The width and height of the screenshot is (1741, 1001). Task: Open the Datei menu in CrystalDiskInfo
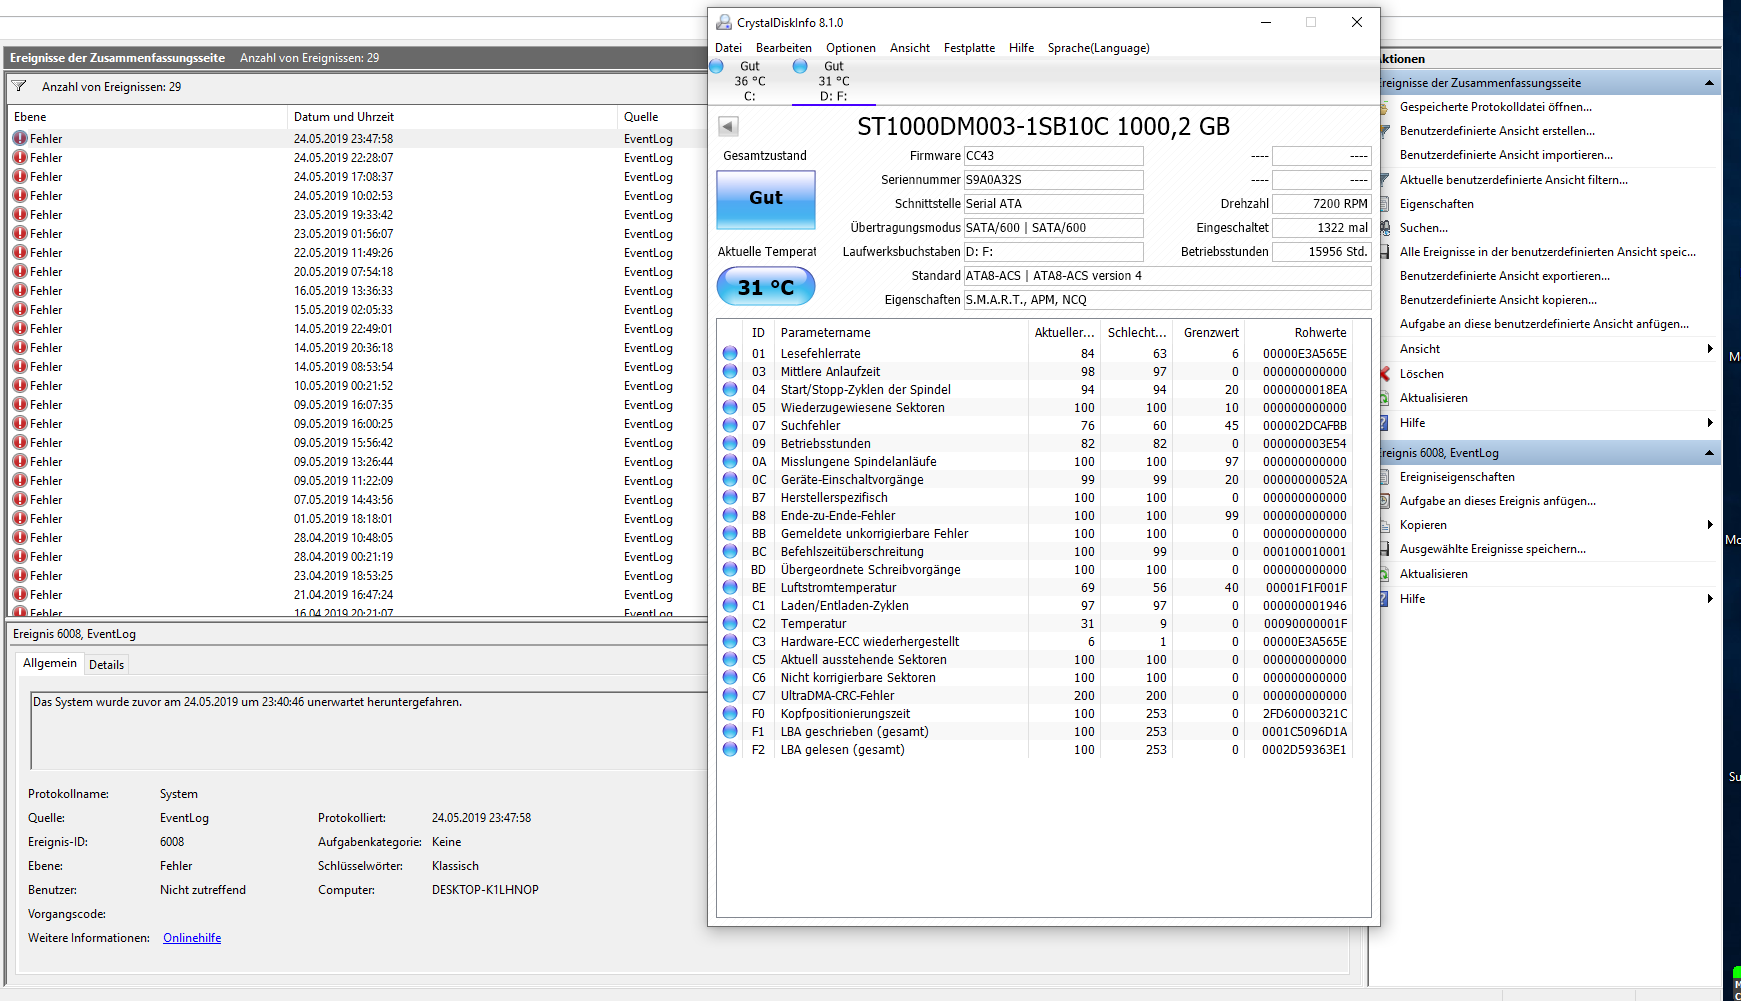point(728,48)
